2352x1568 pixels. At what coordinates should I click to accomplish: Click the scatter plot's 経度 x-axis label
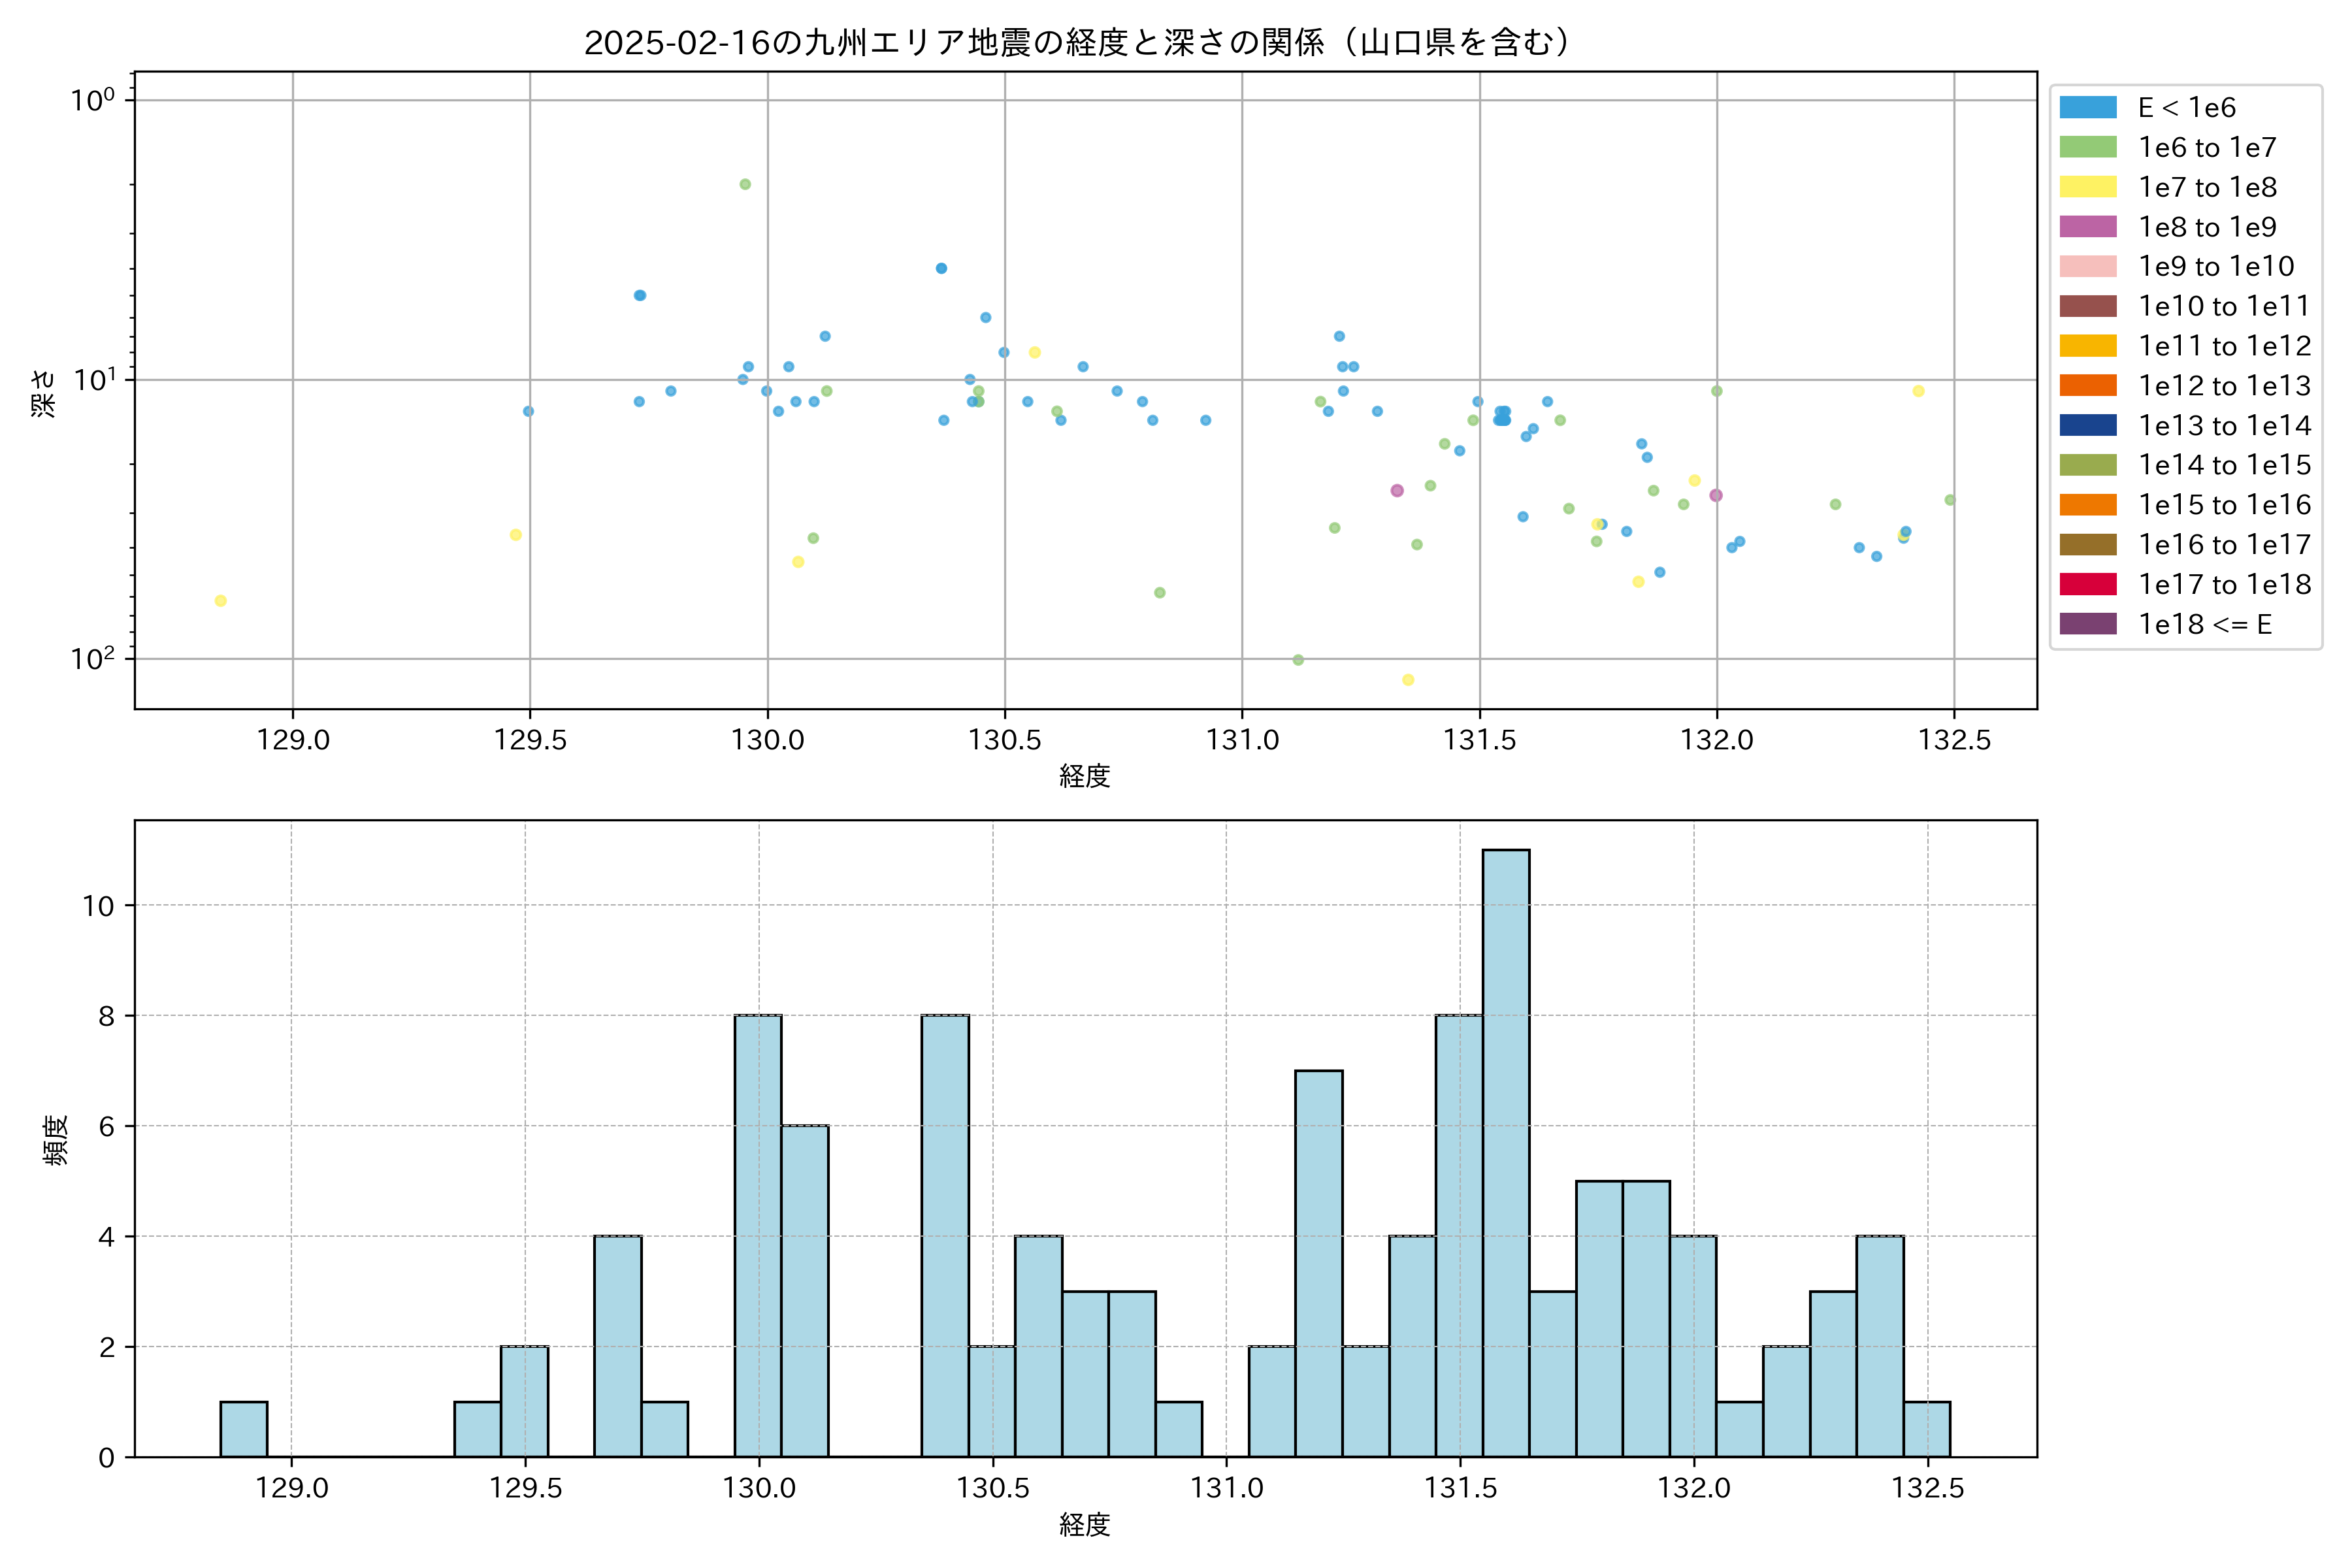tap(1085, 776)
